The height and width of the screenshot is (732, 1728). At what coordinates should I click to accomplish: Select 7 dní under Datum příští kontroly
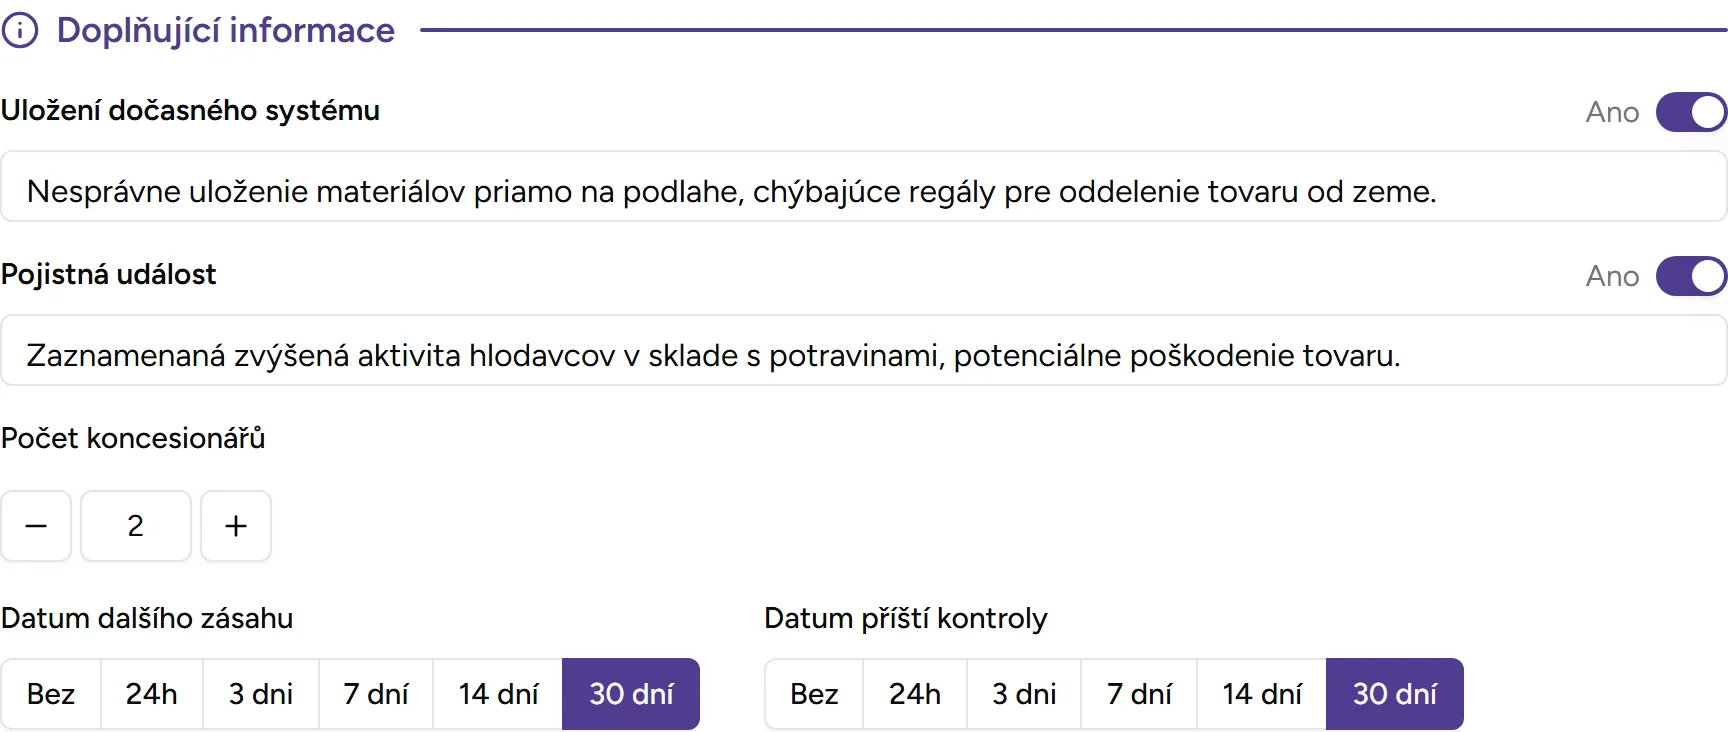[x=1139, y=694]
